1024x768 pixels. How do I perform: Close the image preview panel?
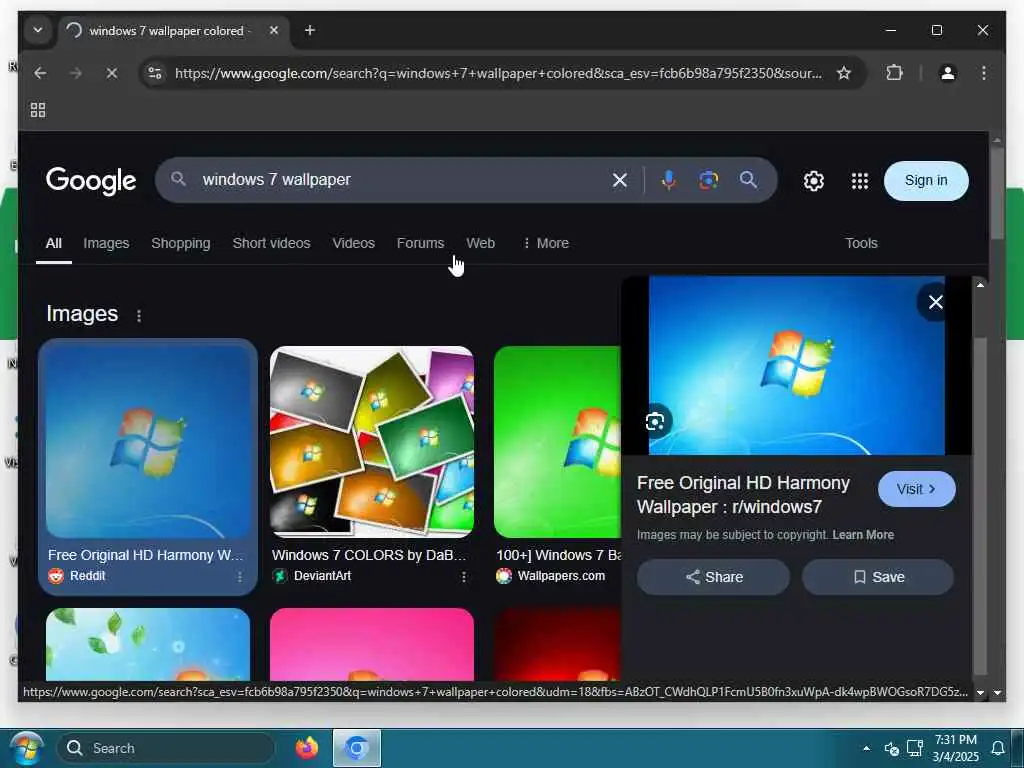935,302
